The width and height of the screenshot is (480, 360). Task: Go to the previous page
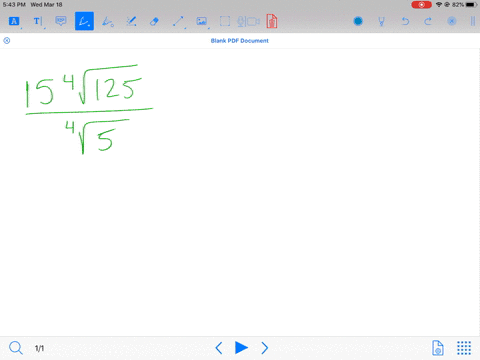pyautogui.click(x=219, y=348)
